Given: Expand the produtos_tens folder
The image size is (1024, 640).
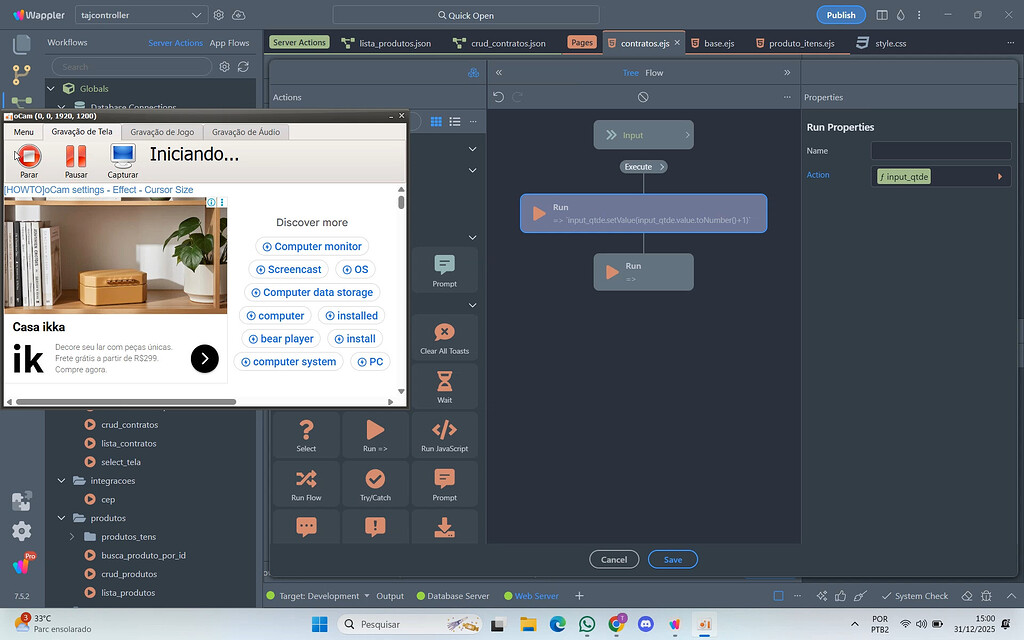Looking at the screenshot, I should [72, 537].
